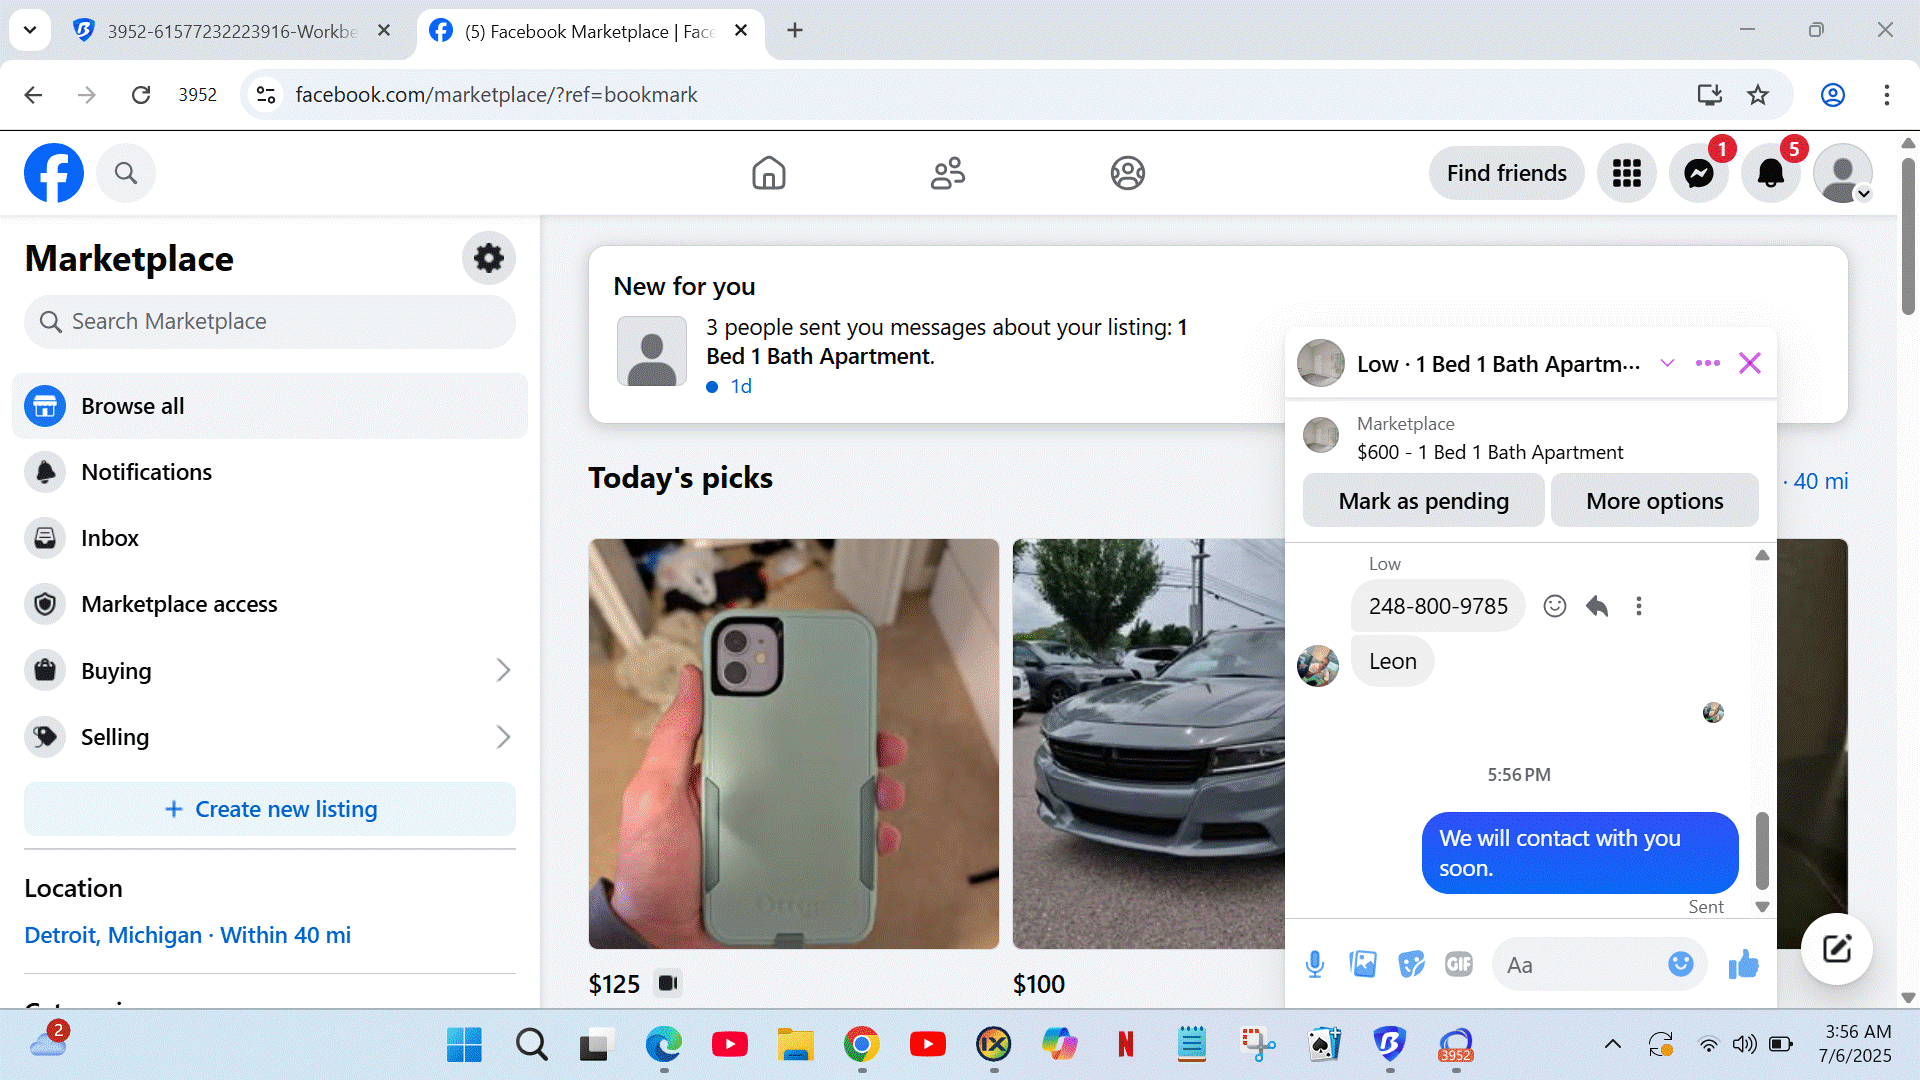Attach a photo using image icon
This screenshot has width=1920, height=1080.
point(1362,964)
